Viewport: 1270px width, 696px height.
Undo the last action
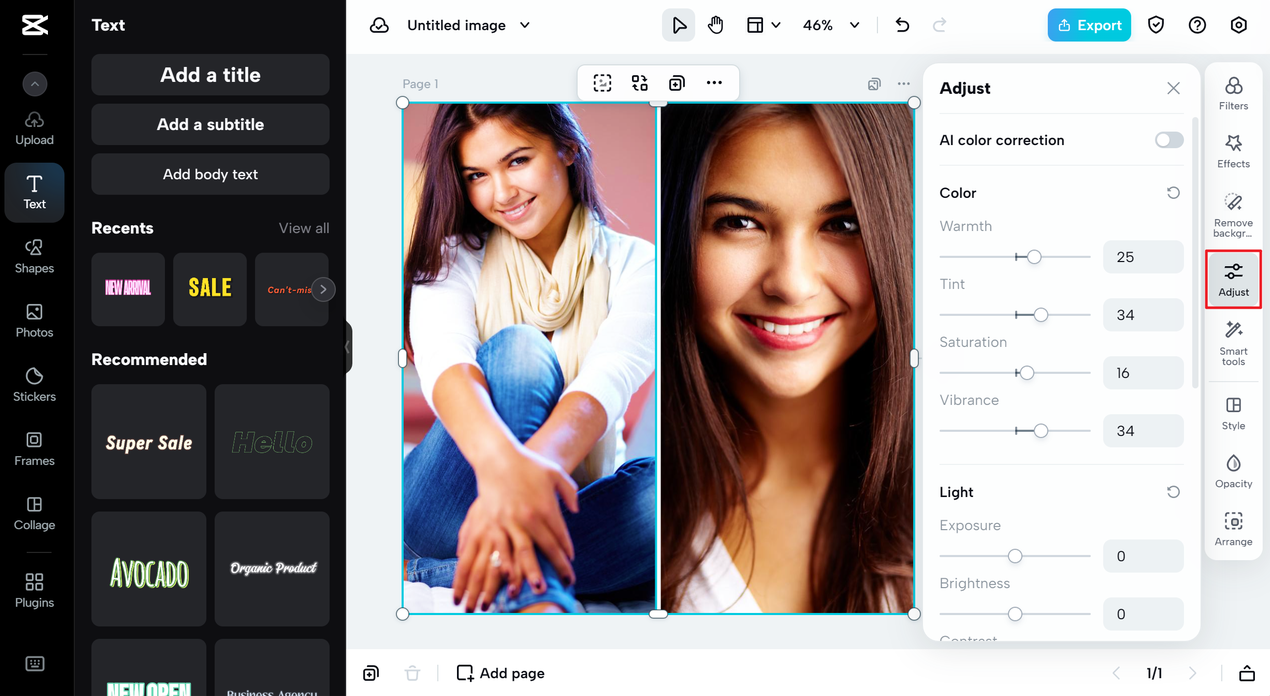tap(902, 25)
